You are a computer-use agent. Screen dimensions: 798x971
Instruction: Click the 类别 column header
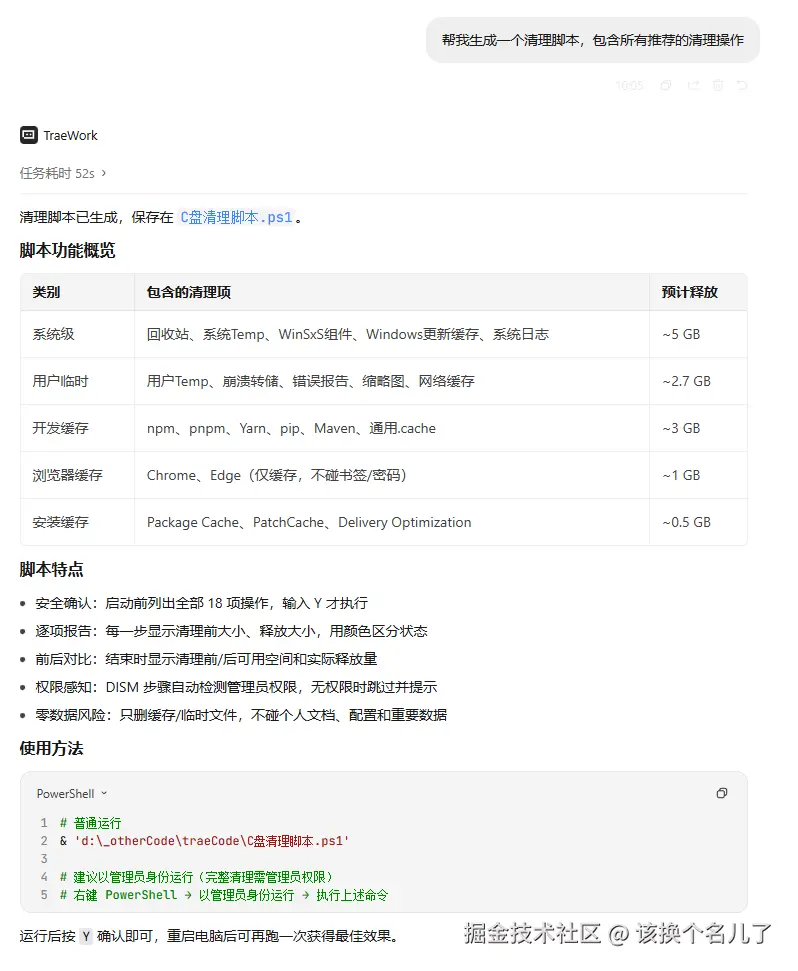tap(77, 292)
